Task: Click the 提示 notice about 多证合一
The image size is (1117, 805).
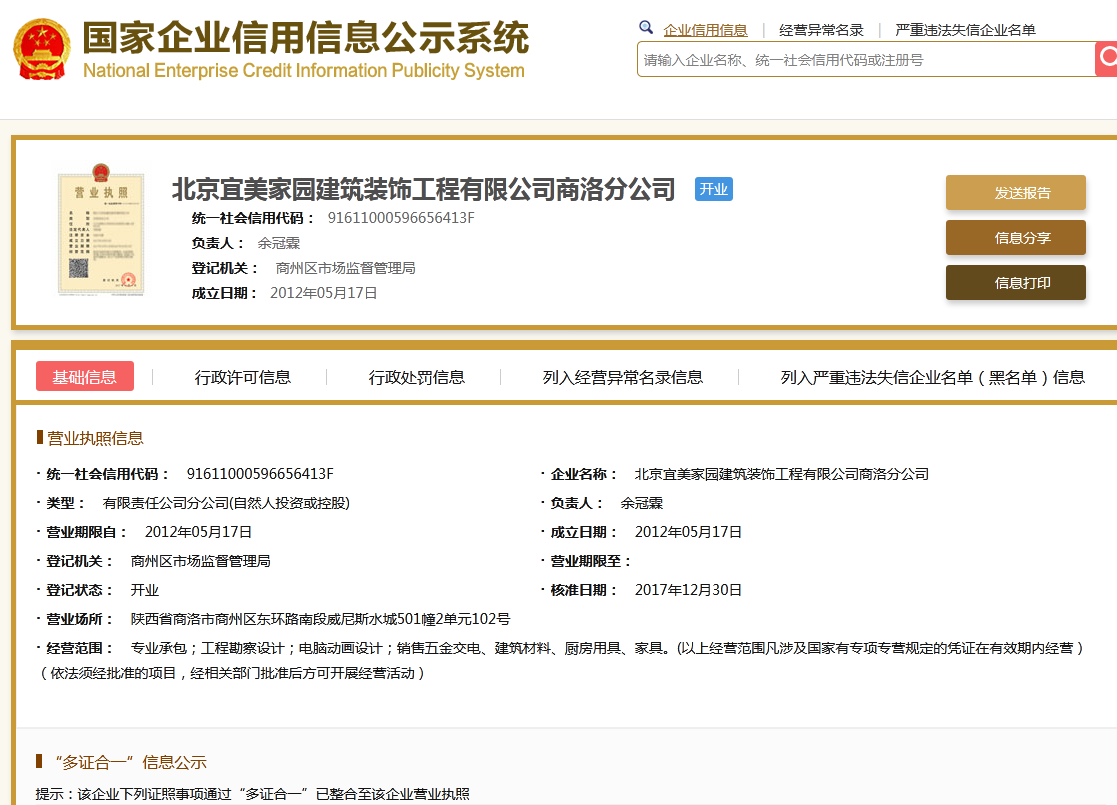Action: [253, 794]
